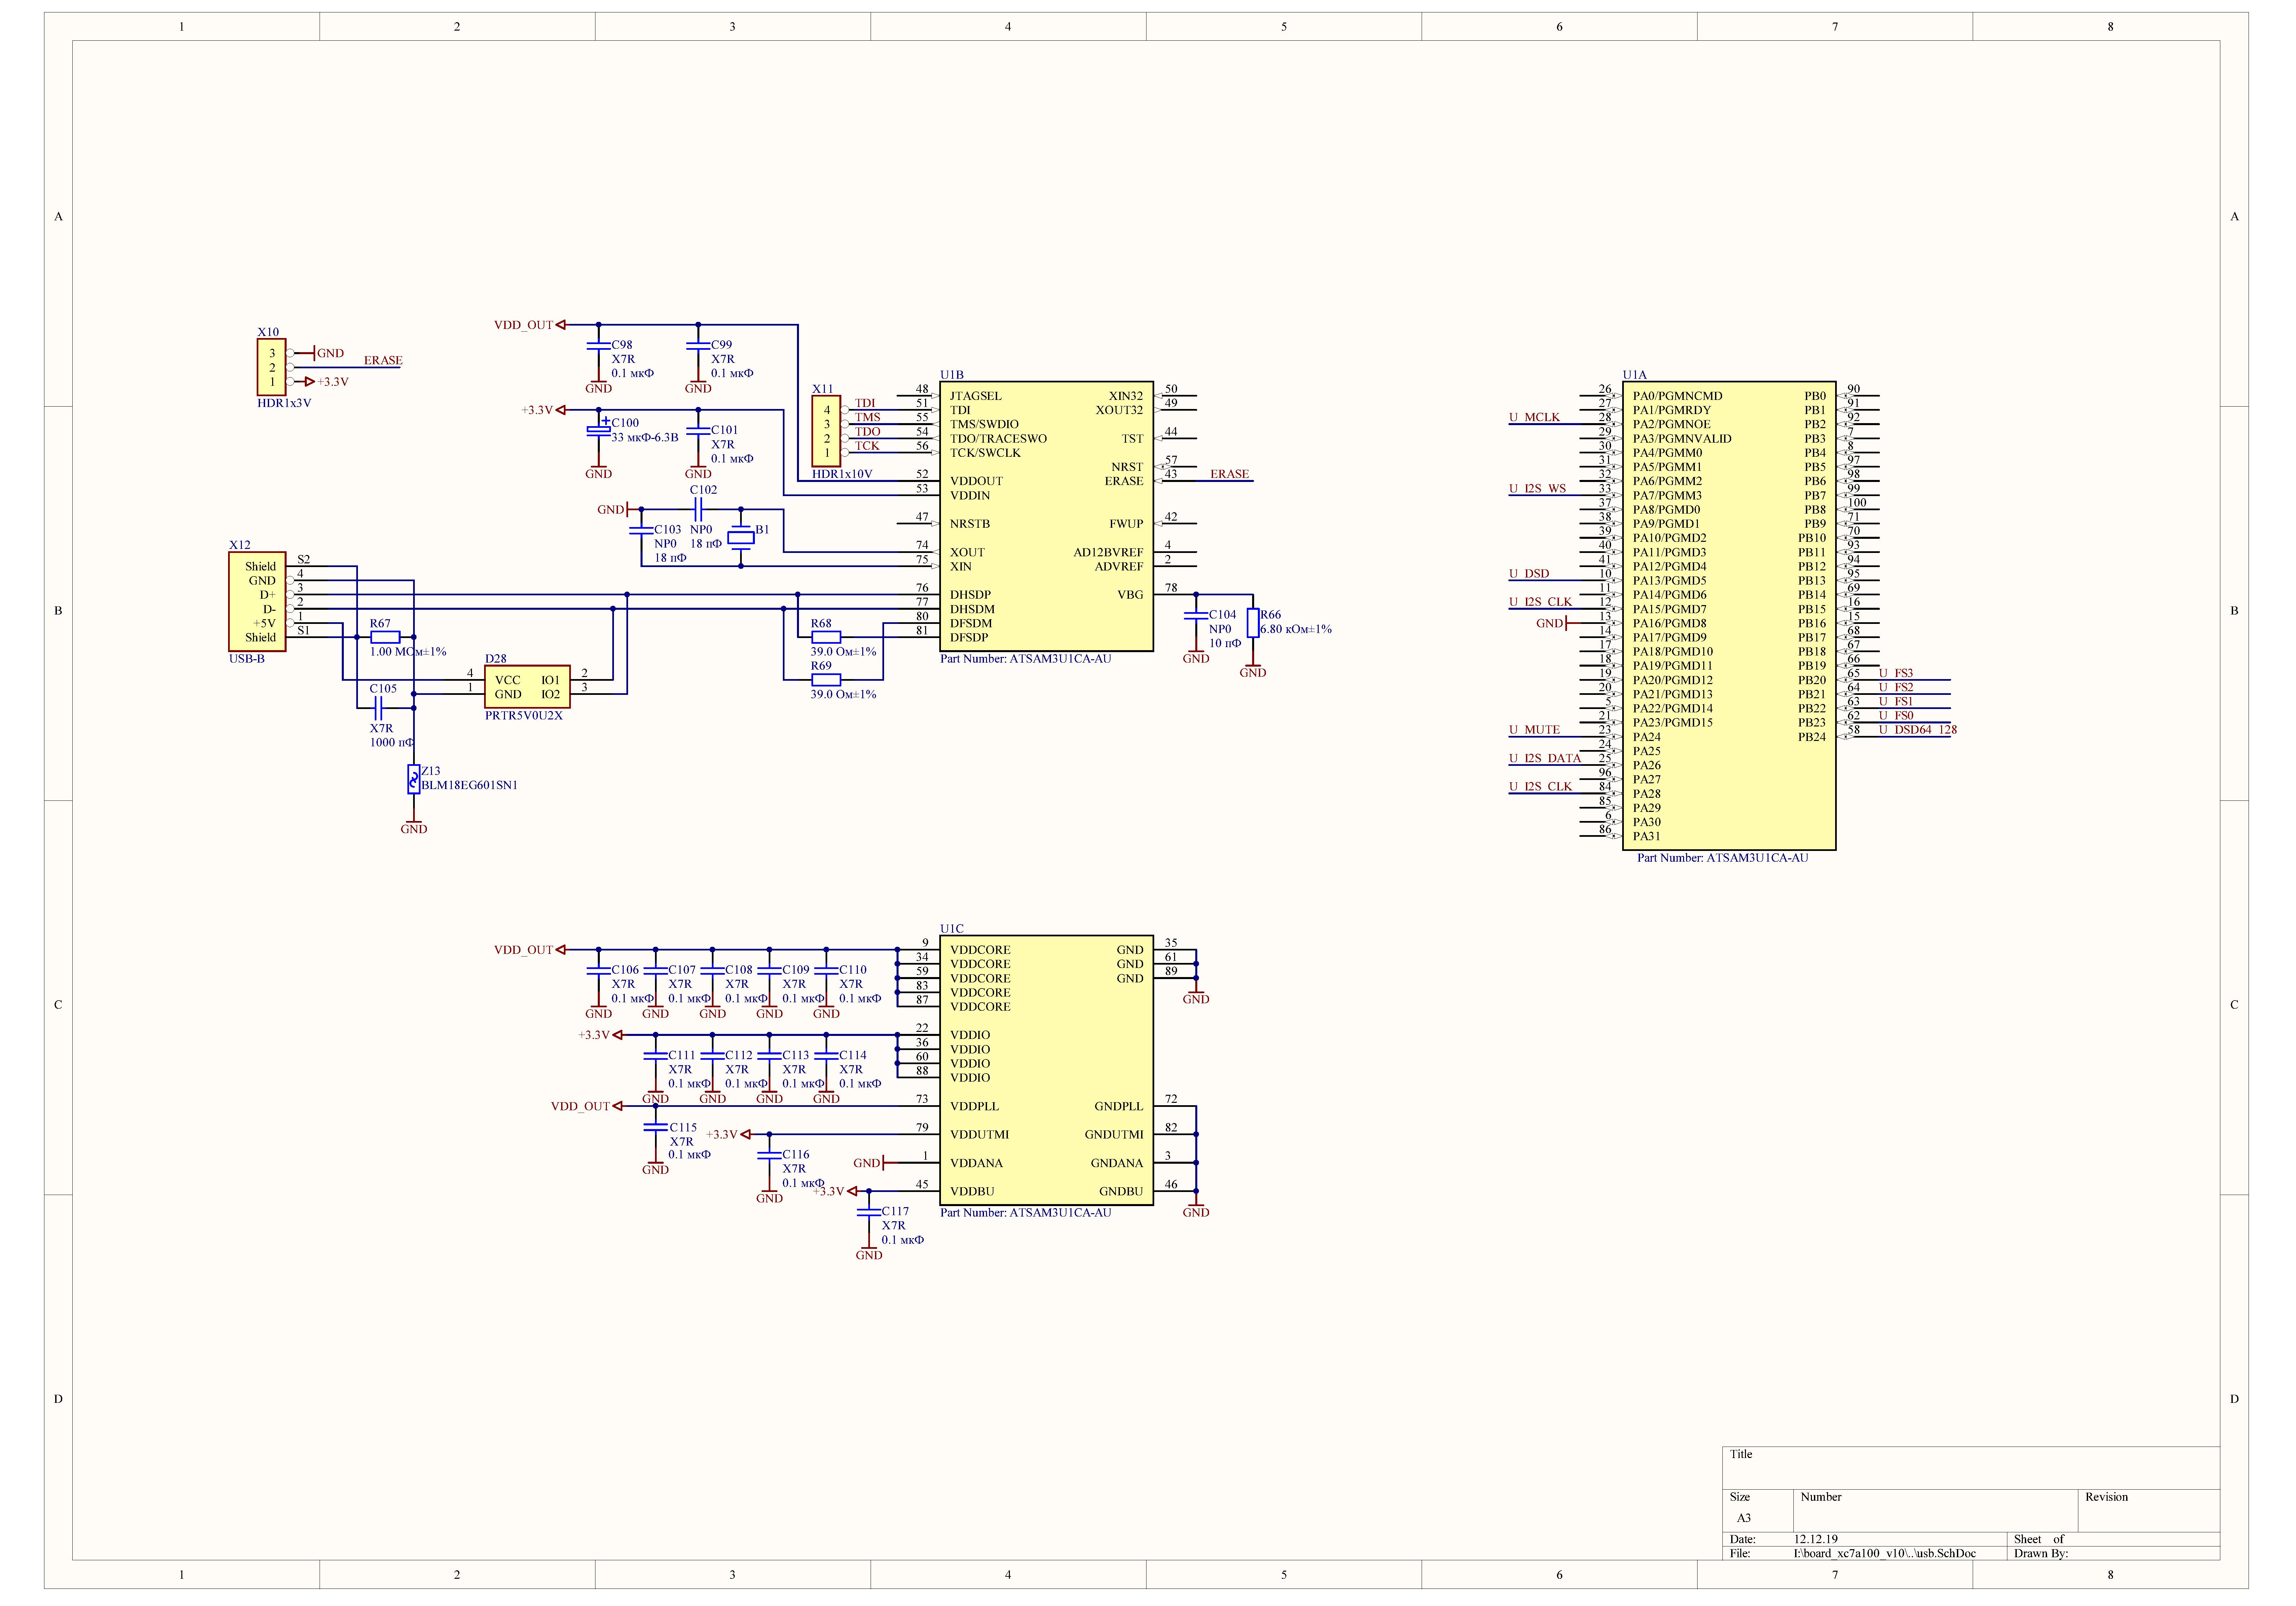Select the C100 polarized capacitor symbol
2296x1606 pixels.
click(x=599, y=430)
